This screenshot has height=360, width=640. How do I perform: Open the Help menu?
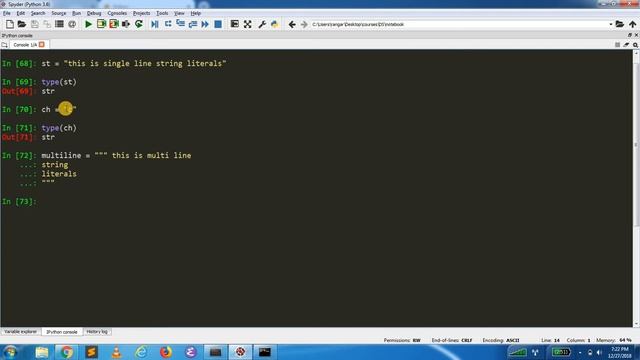[196, 13]
